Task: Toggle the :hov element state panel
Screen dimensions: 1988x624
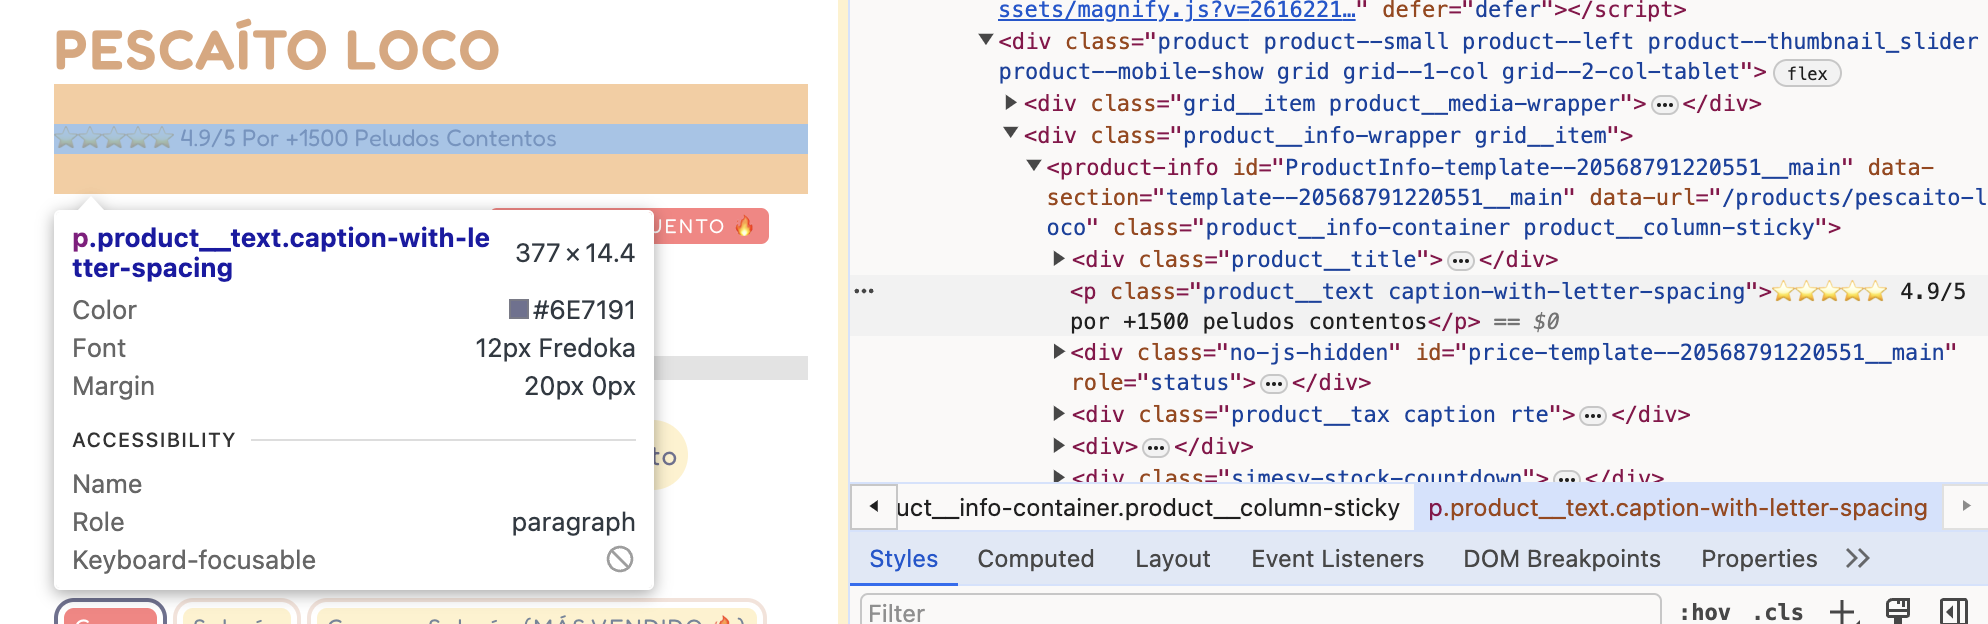Action: 1704,612
